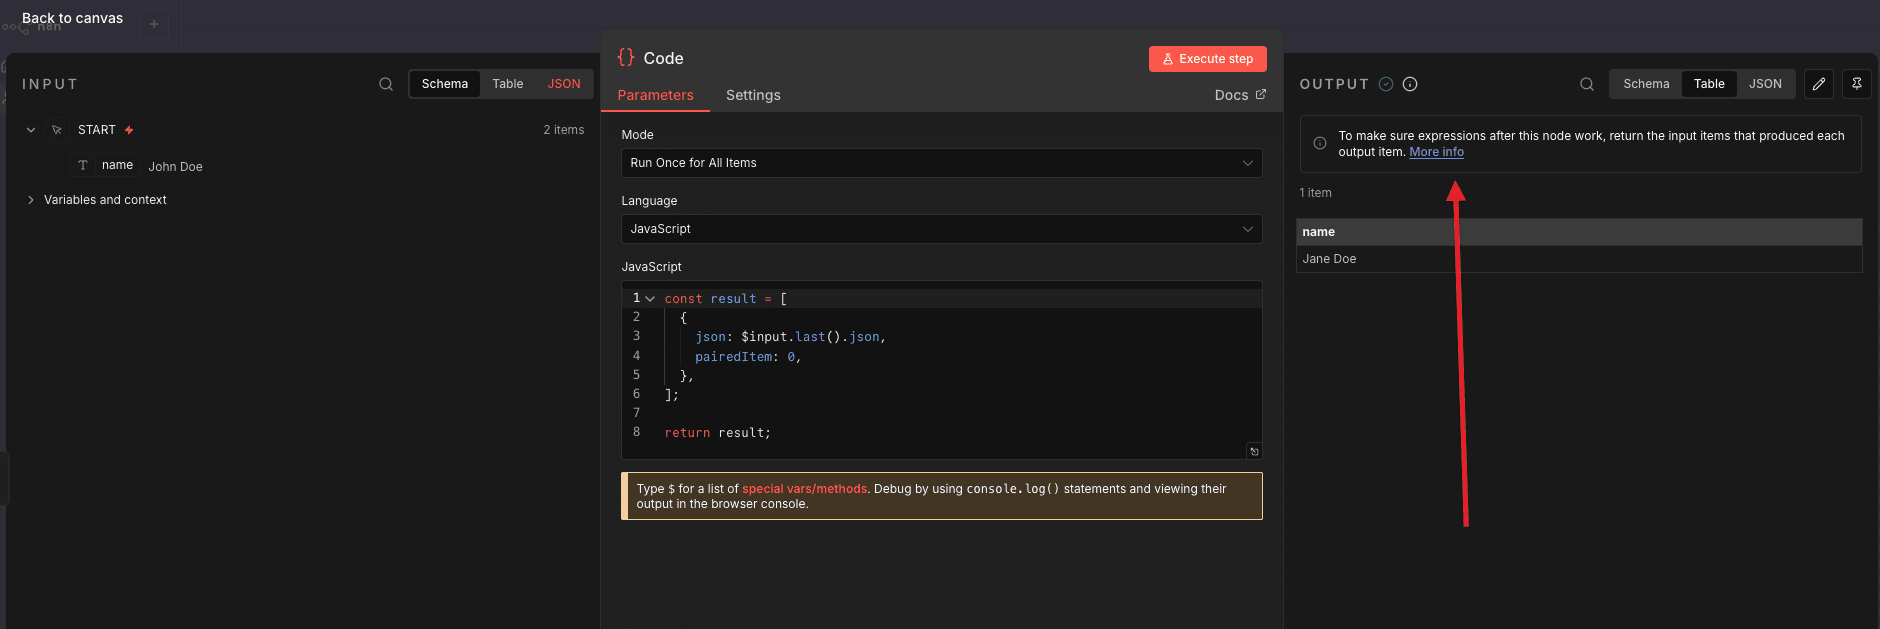Viewport: 1880px width, 629px height.
Task: Click the Execute step button
Action: pos(1207,59)
